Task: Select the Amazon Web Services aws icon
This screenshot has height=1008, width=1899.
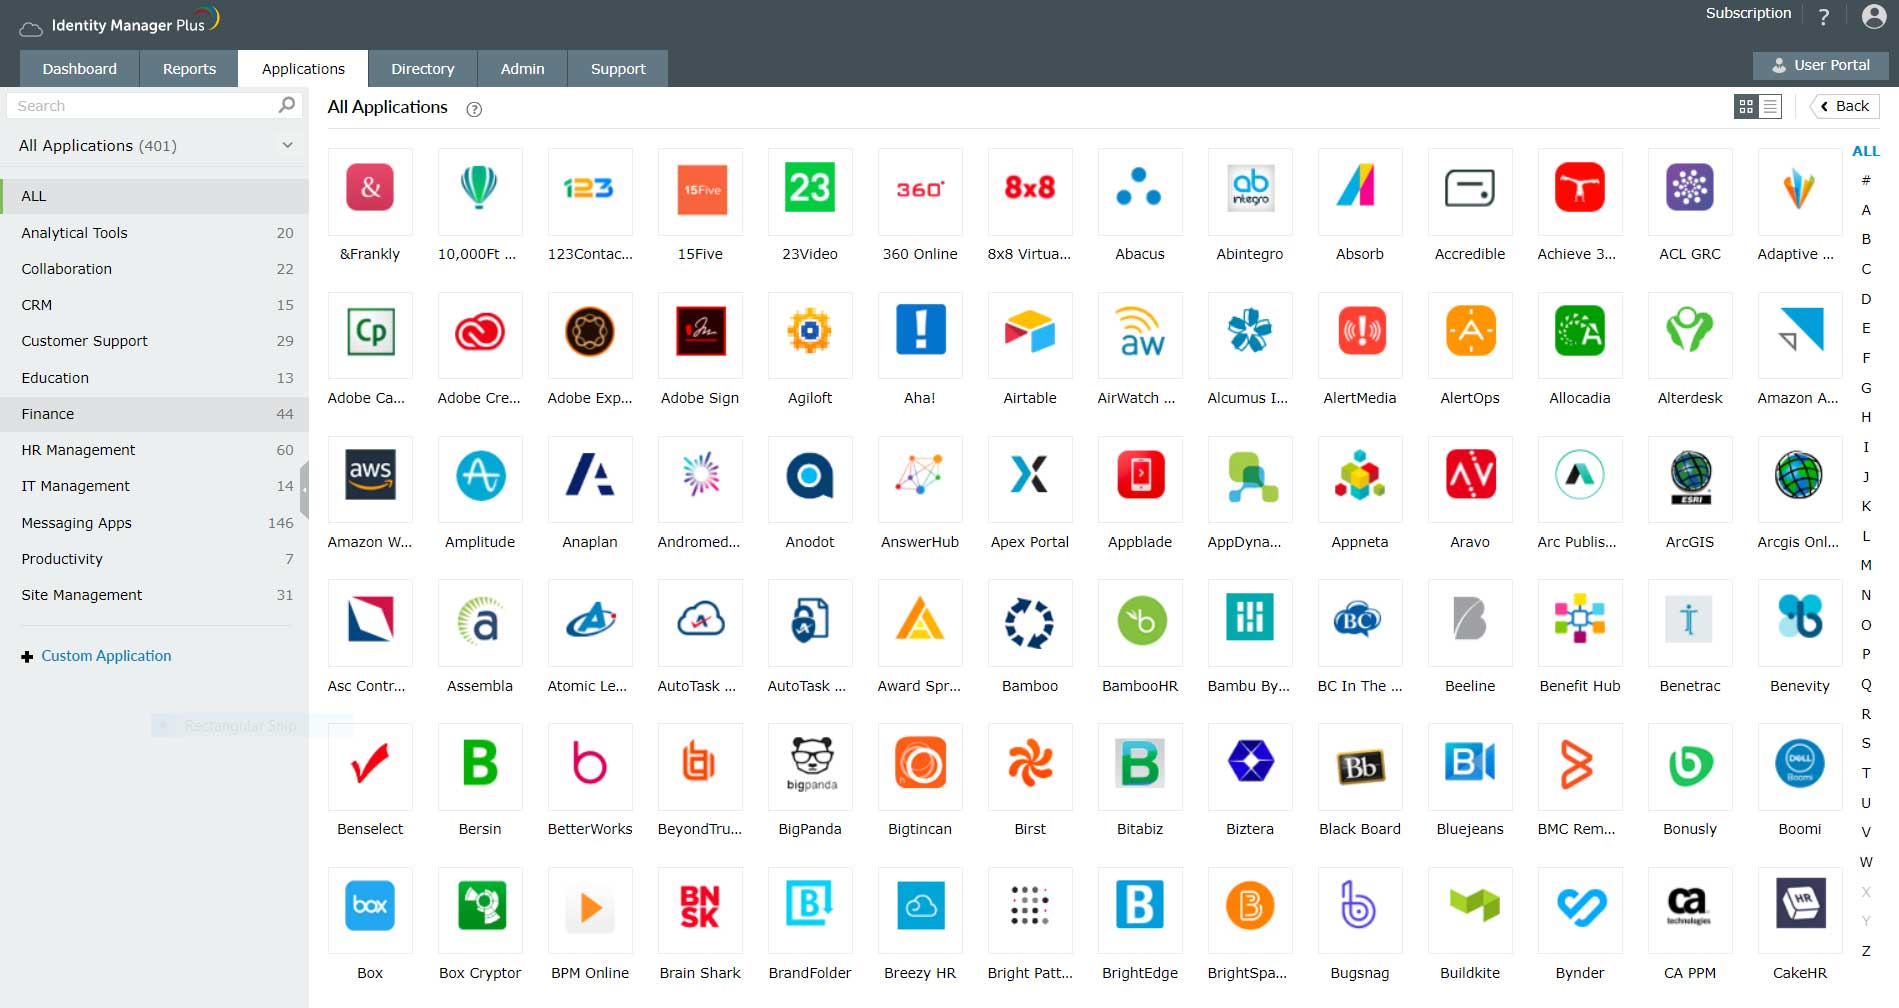Action: click(370, 477)
